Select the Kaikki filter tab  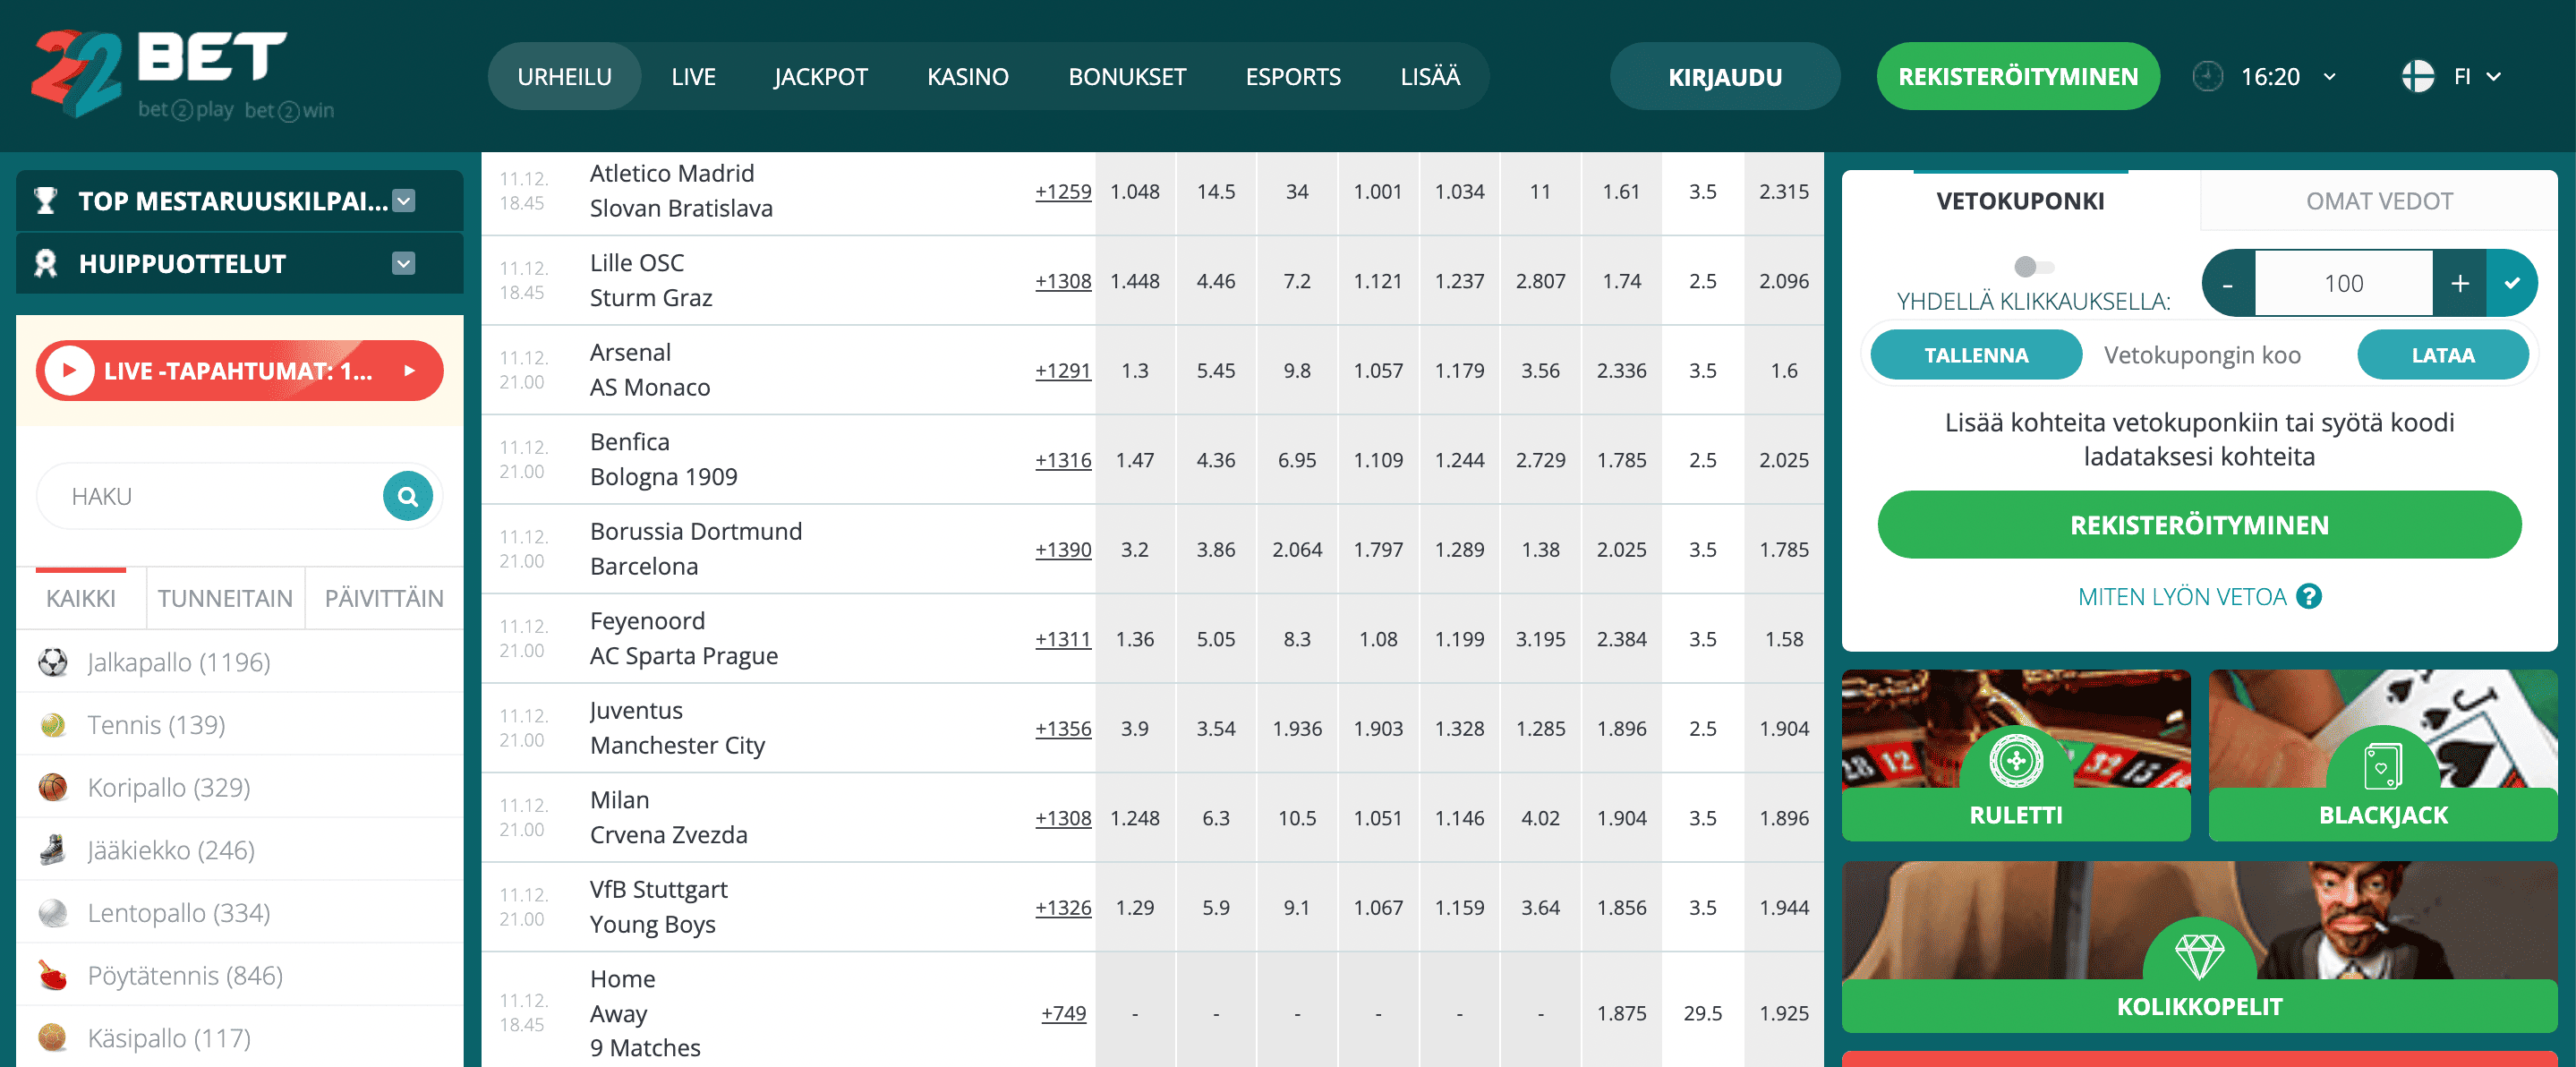[81, 598]
